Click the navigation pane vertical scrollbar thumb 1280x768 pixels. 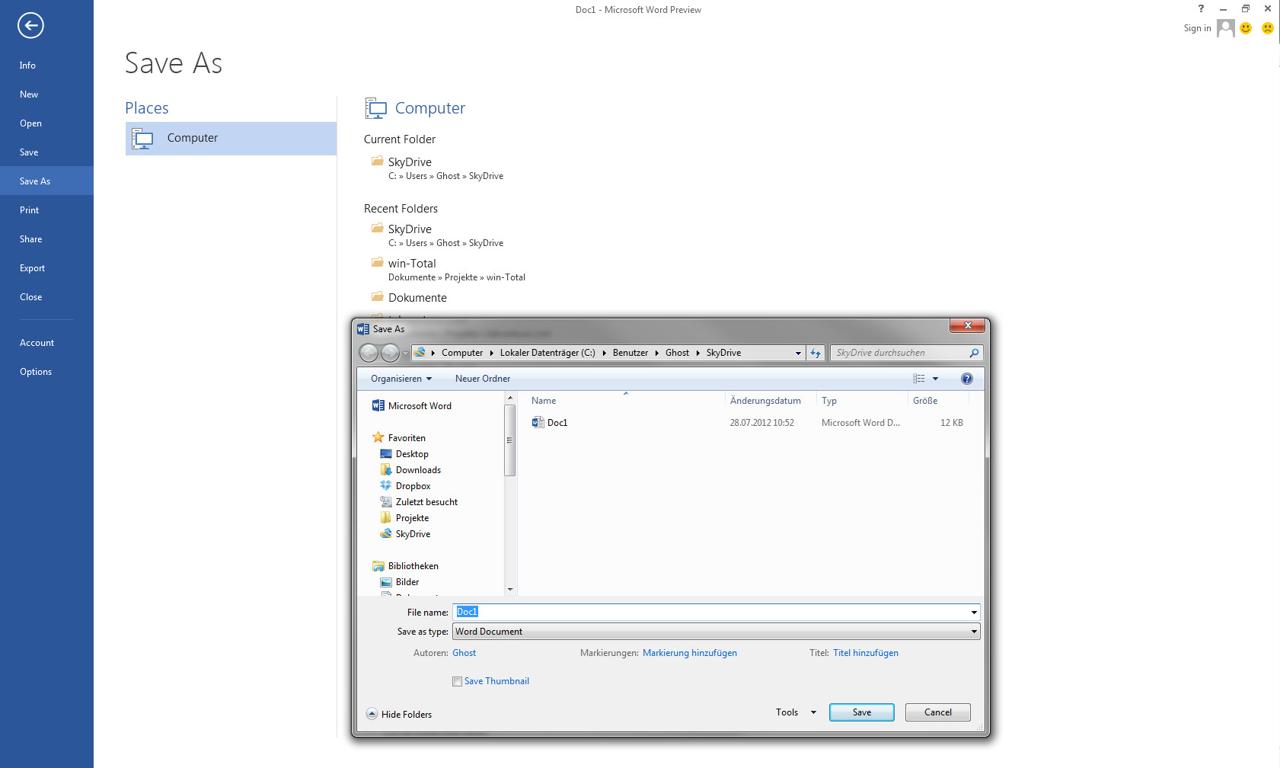point(510,440)
